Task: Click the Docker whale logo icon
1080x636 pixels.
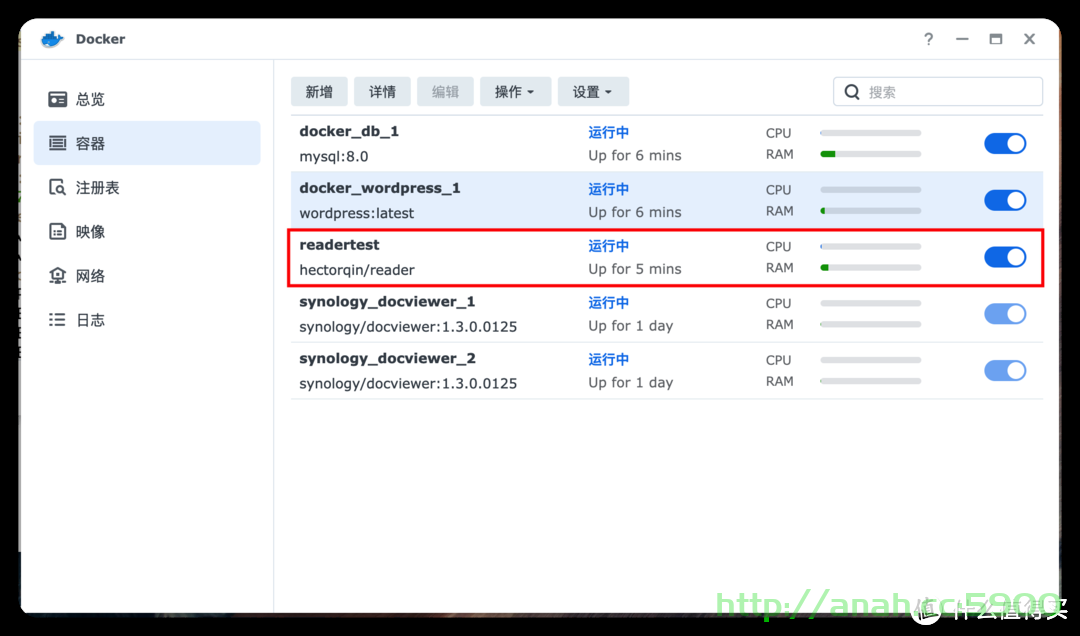Action: [x=52, y=39]
